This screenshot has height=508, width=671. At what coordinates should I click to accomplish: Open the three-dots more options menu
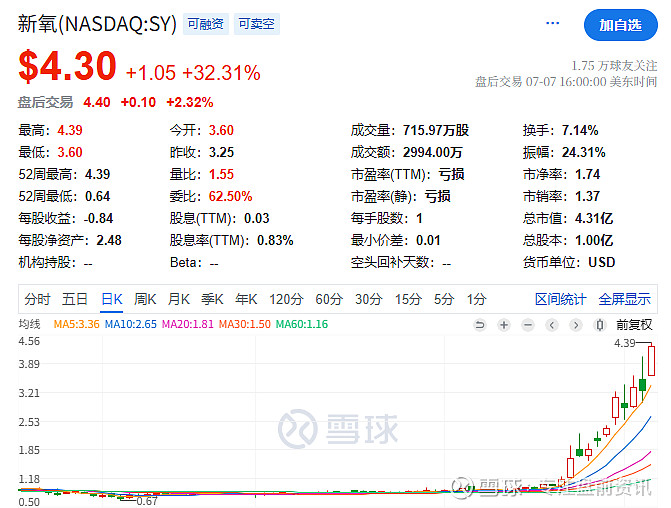[552, 24]
